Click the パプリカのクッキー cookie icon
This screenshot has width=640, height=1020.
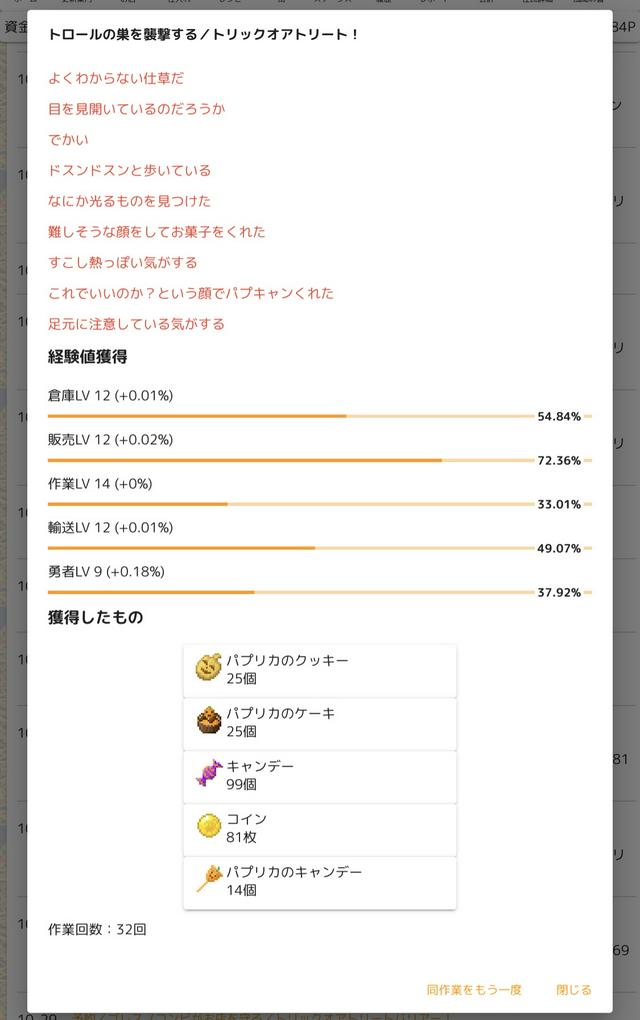(208, 668)
